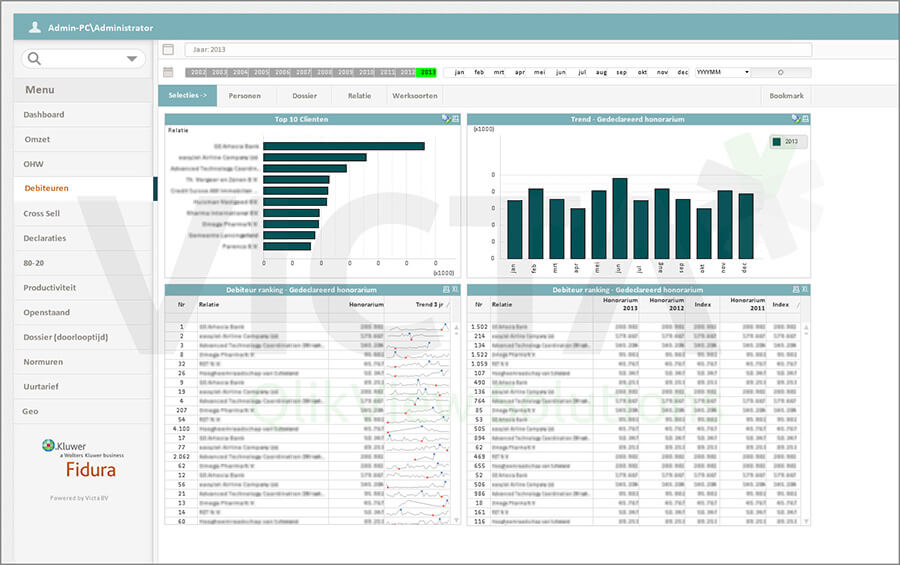This screenshot has width=900, height=565.
Task: Click the fast change icon on Trend chart
Action: click(x=796, y=119)
